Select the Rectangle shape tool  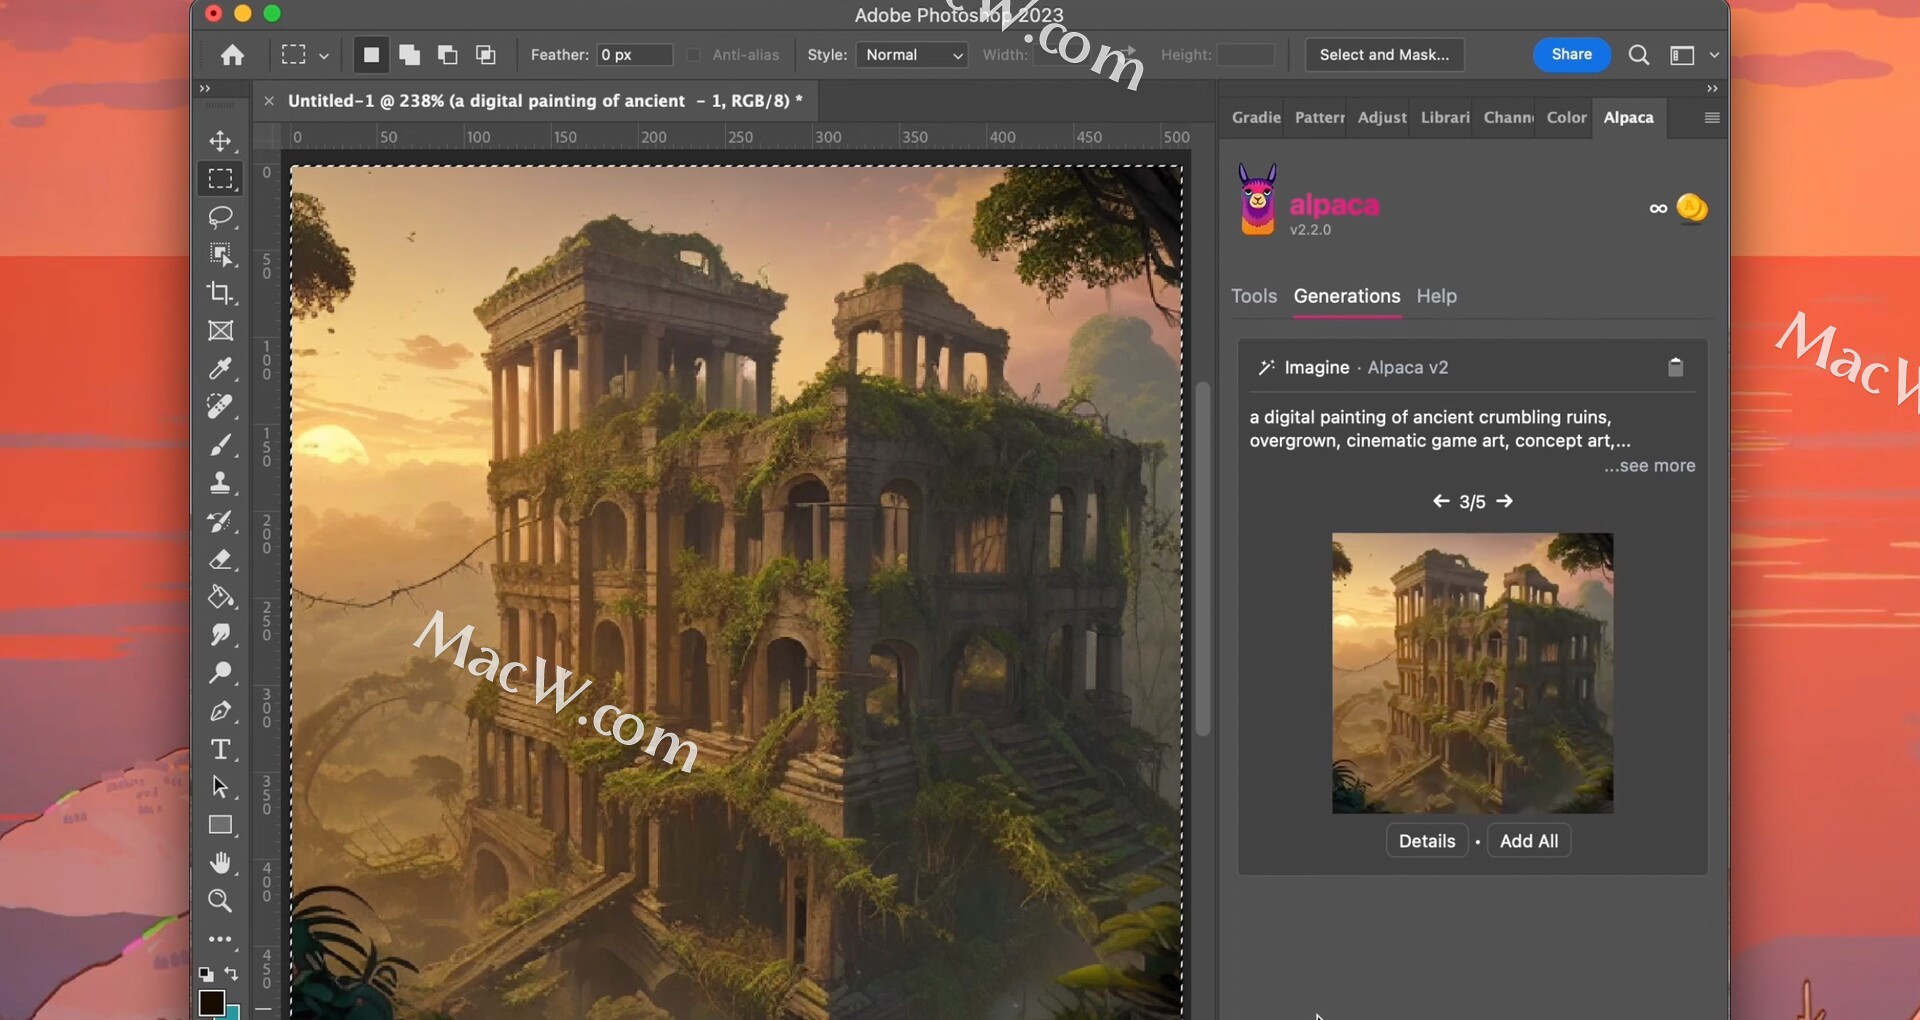[220, 825]
